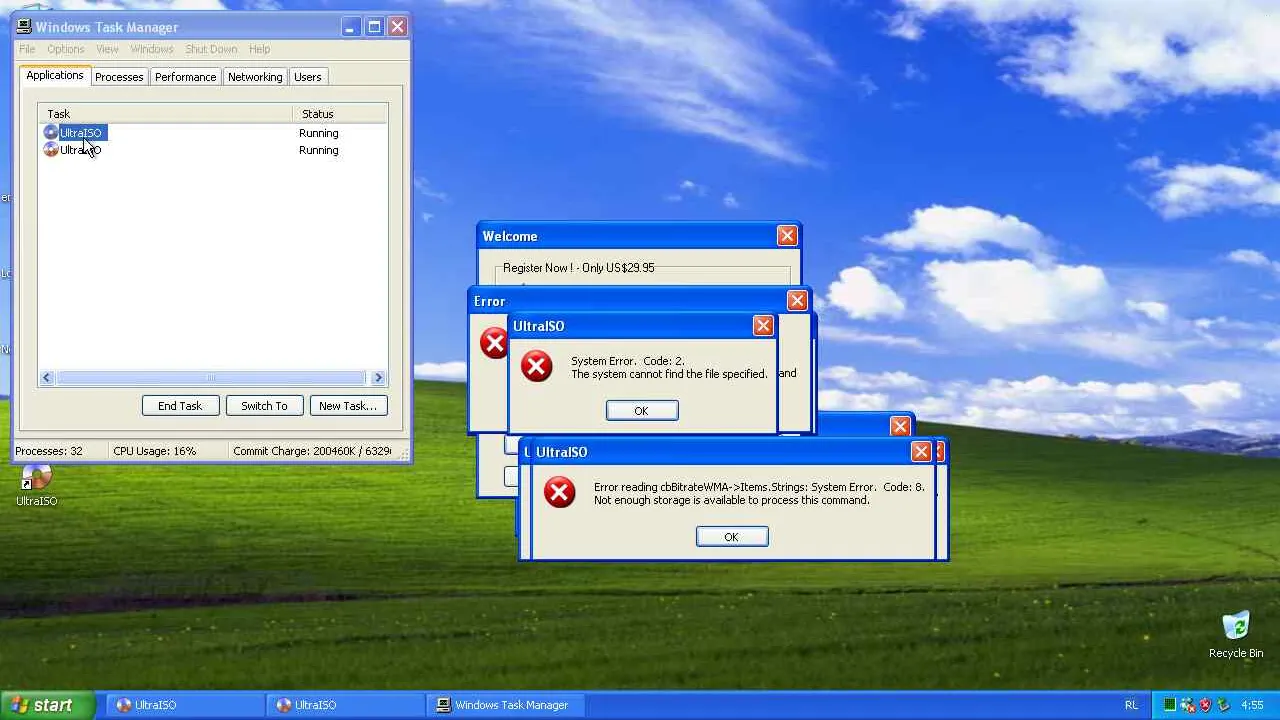Click the red error icon in the Code 8 dialog
1280x720 pixels.
click(559, 492)
